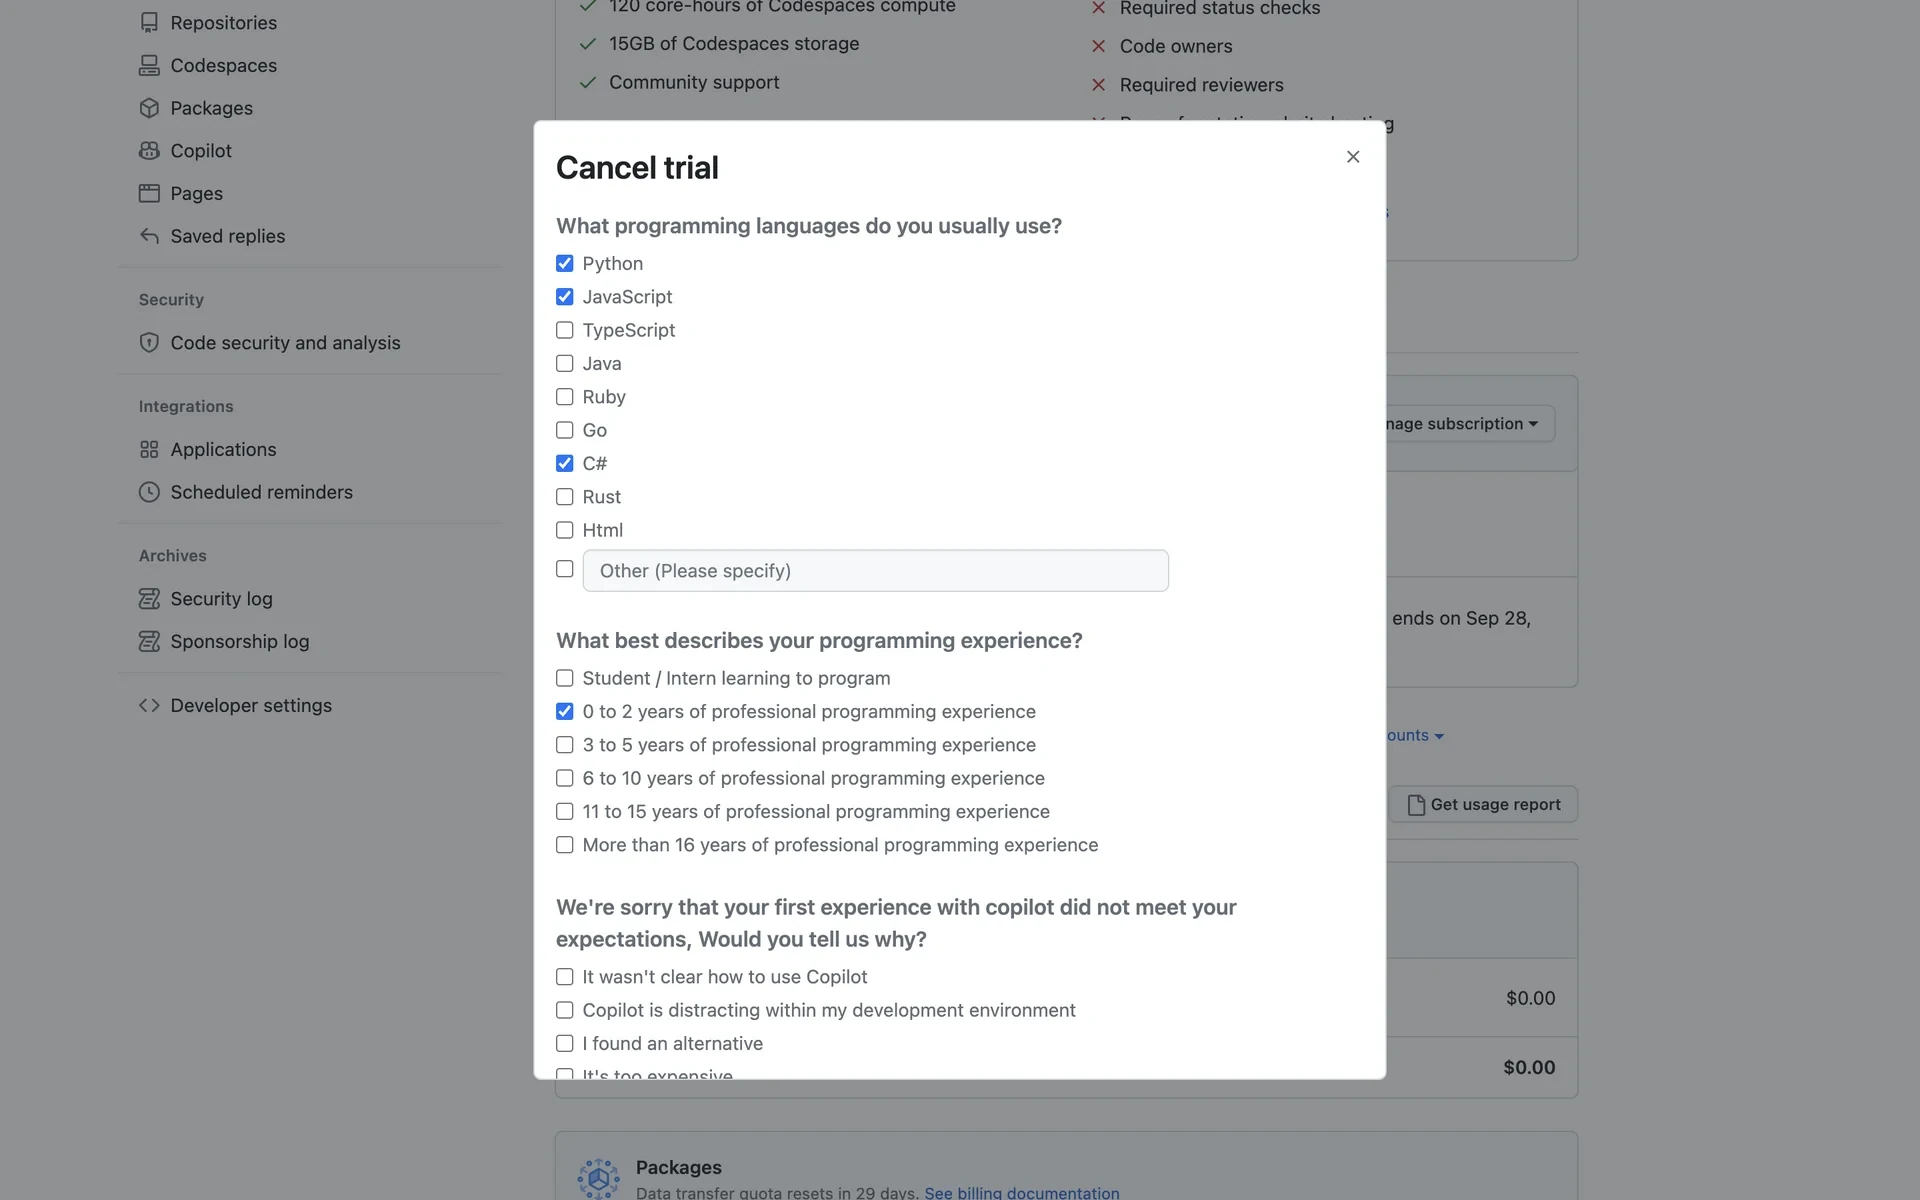Check Student / Intern learning to program
This screenshot has height=1200, width=1920.
point(565,678)
